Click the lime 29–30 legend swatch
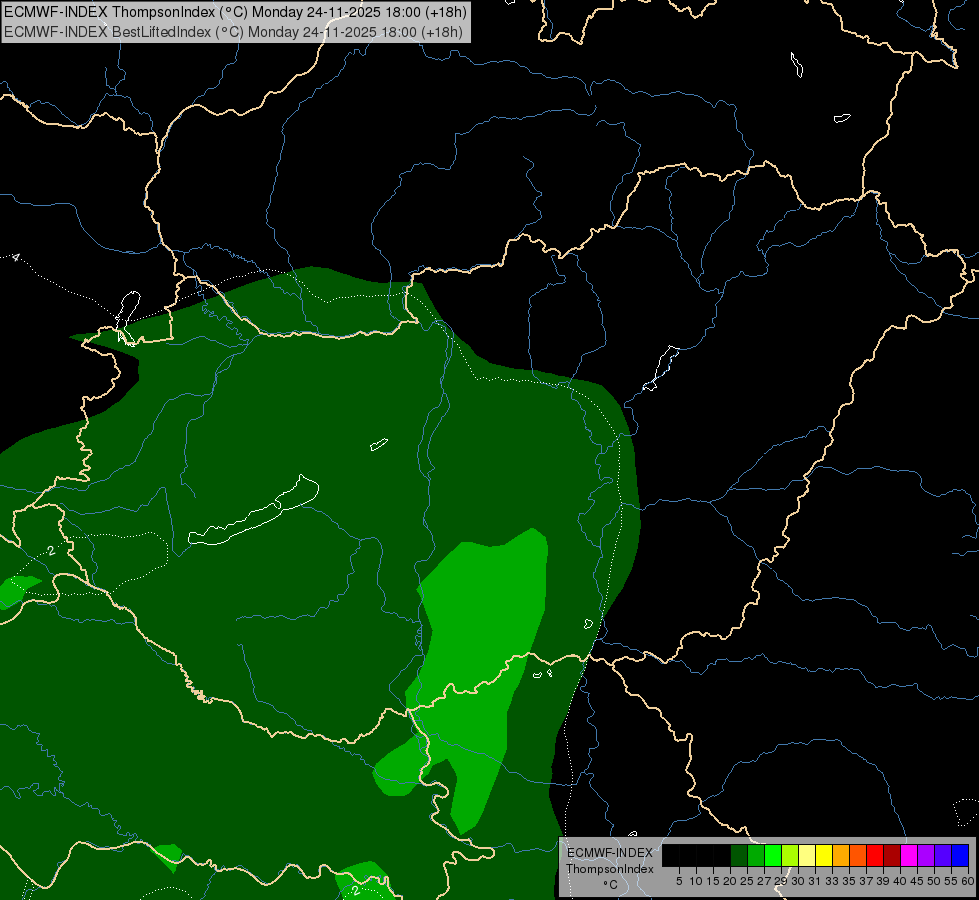This screenshot has height=900, width=979. [x=790, y=855]
